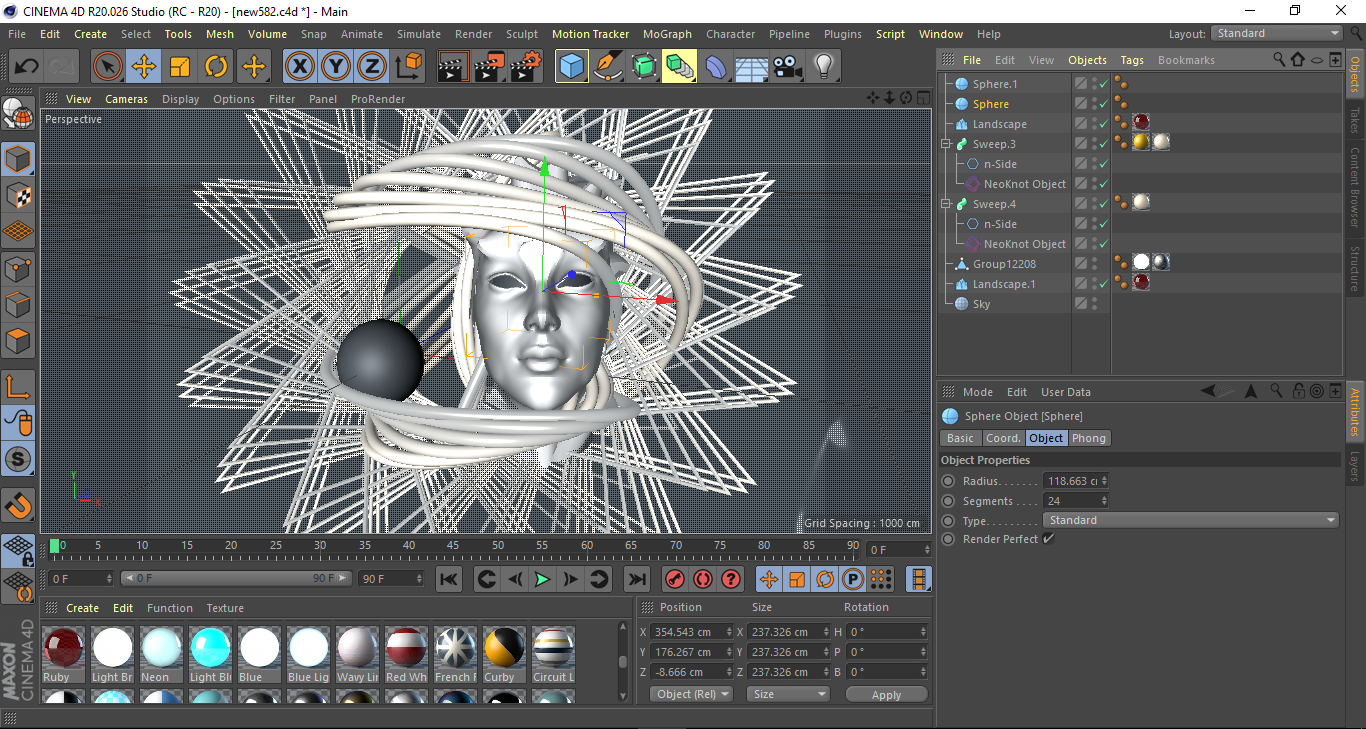Screen dimensions: 1366x729
Task: Open the Deformer objects icon
Action: pyautogui.click(x=716, y=67)
